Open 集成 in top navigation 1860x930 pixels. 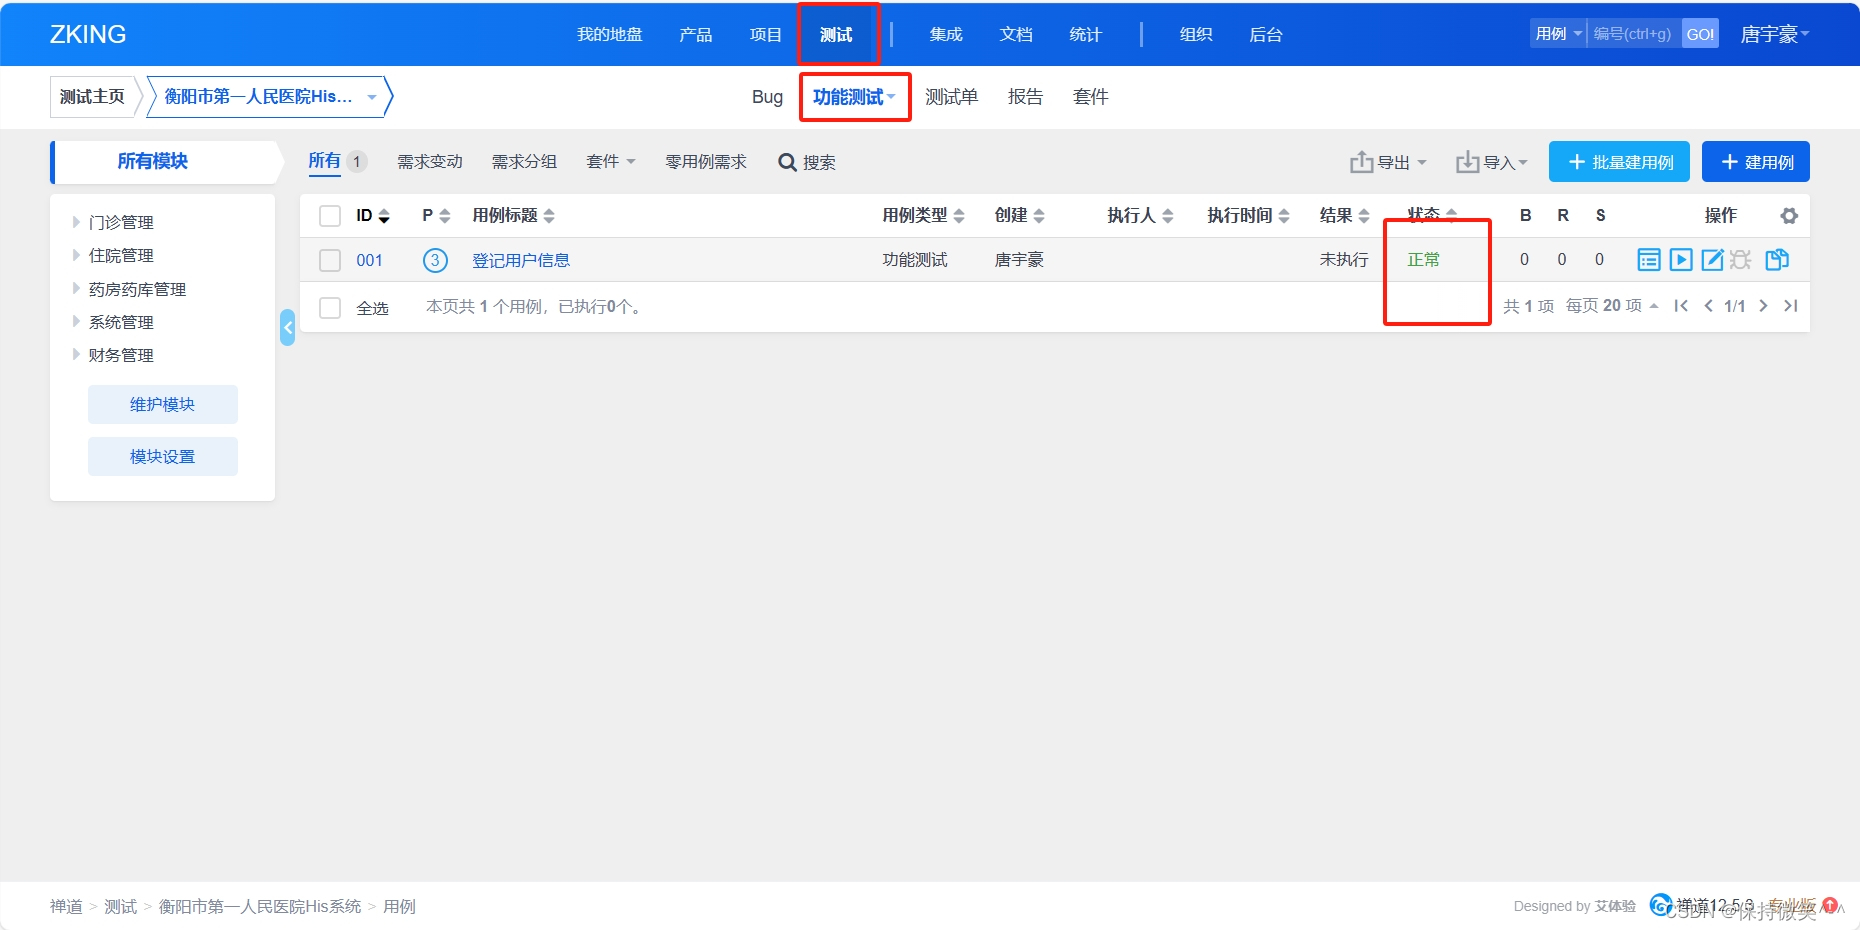click(x=946, y=34)
